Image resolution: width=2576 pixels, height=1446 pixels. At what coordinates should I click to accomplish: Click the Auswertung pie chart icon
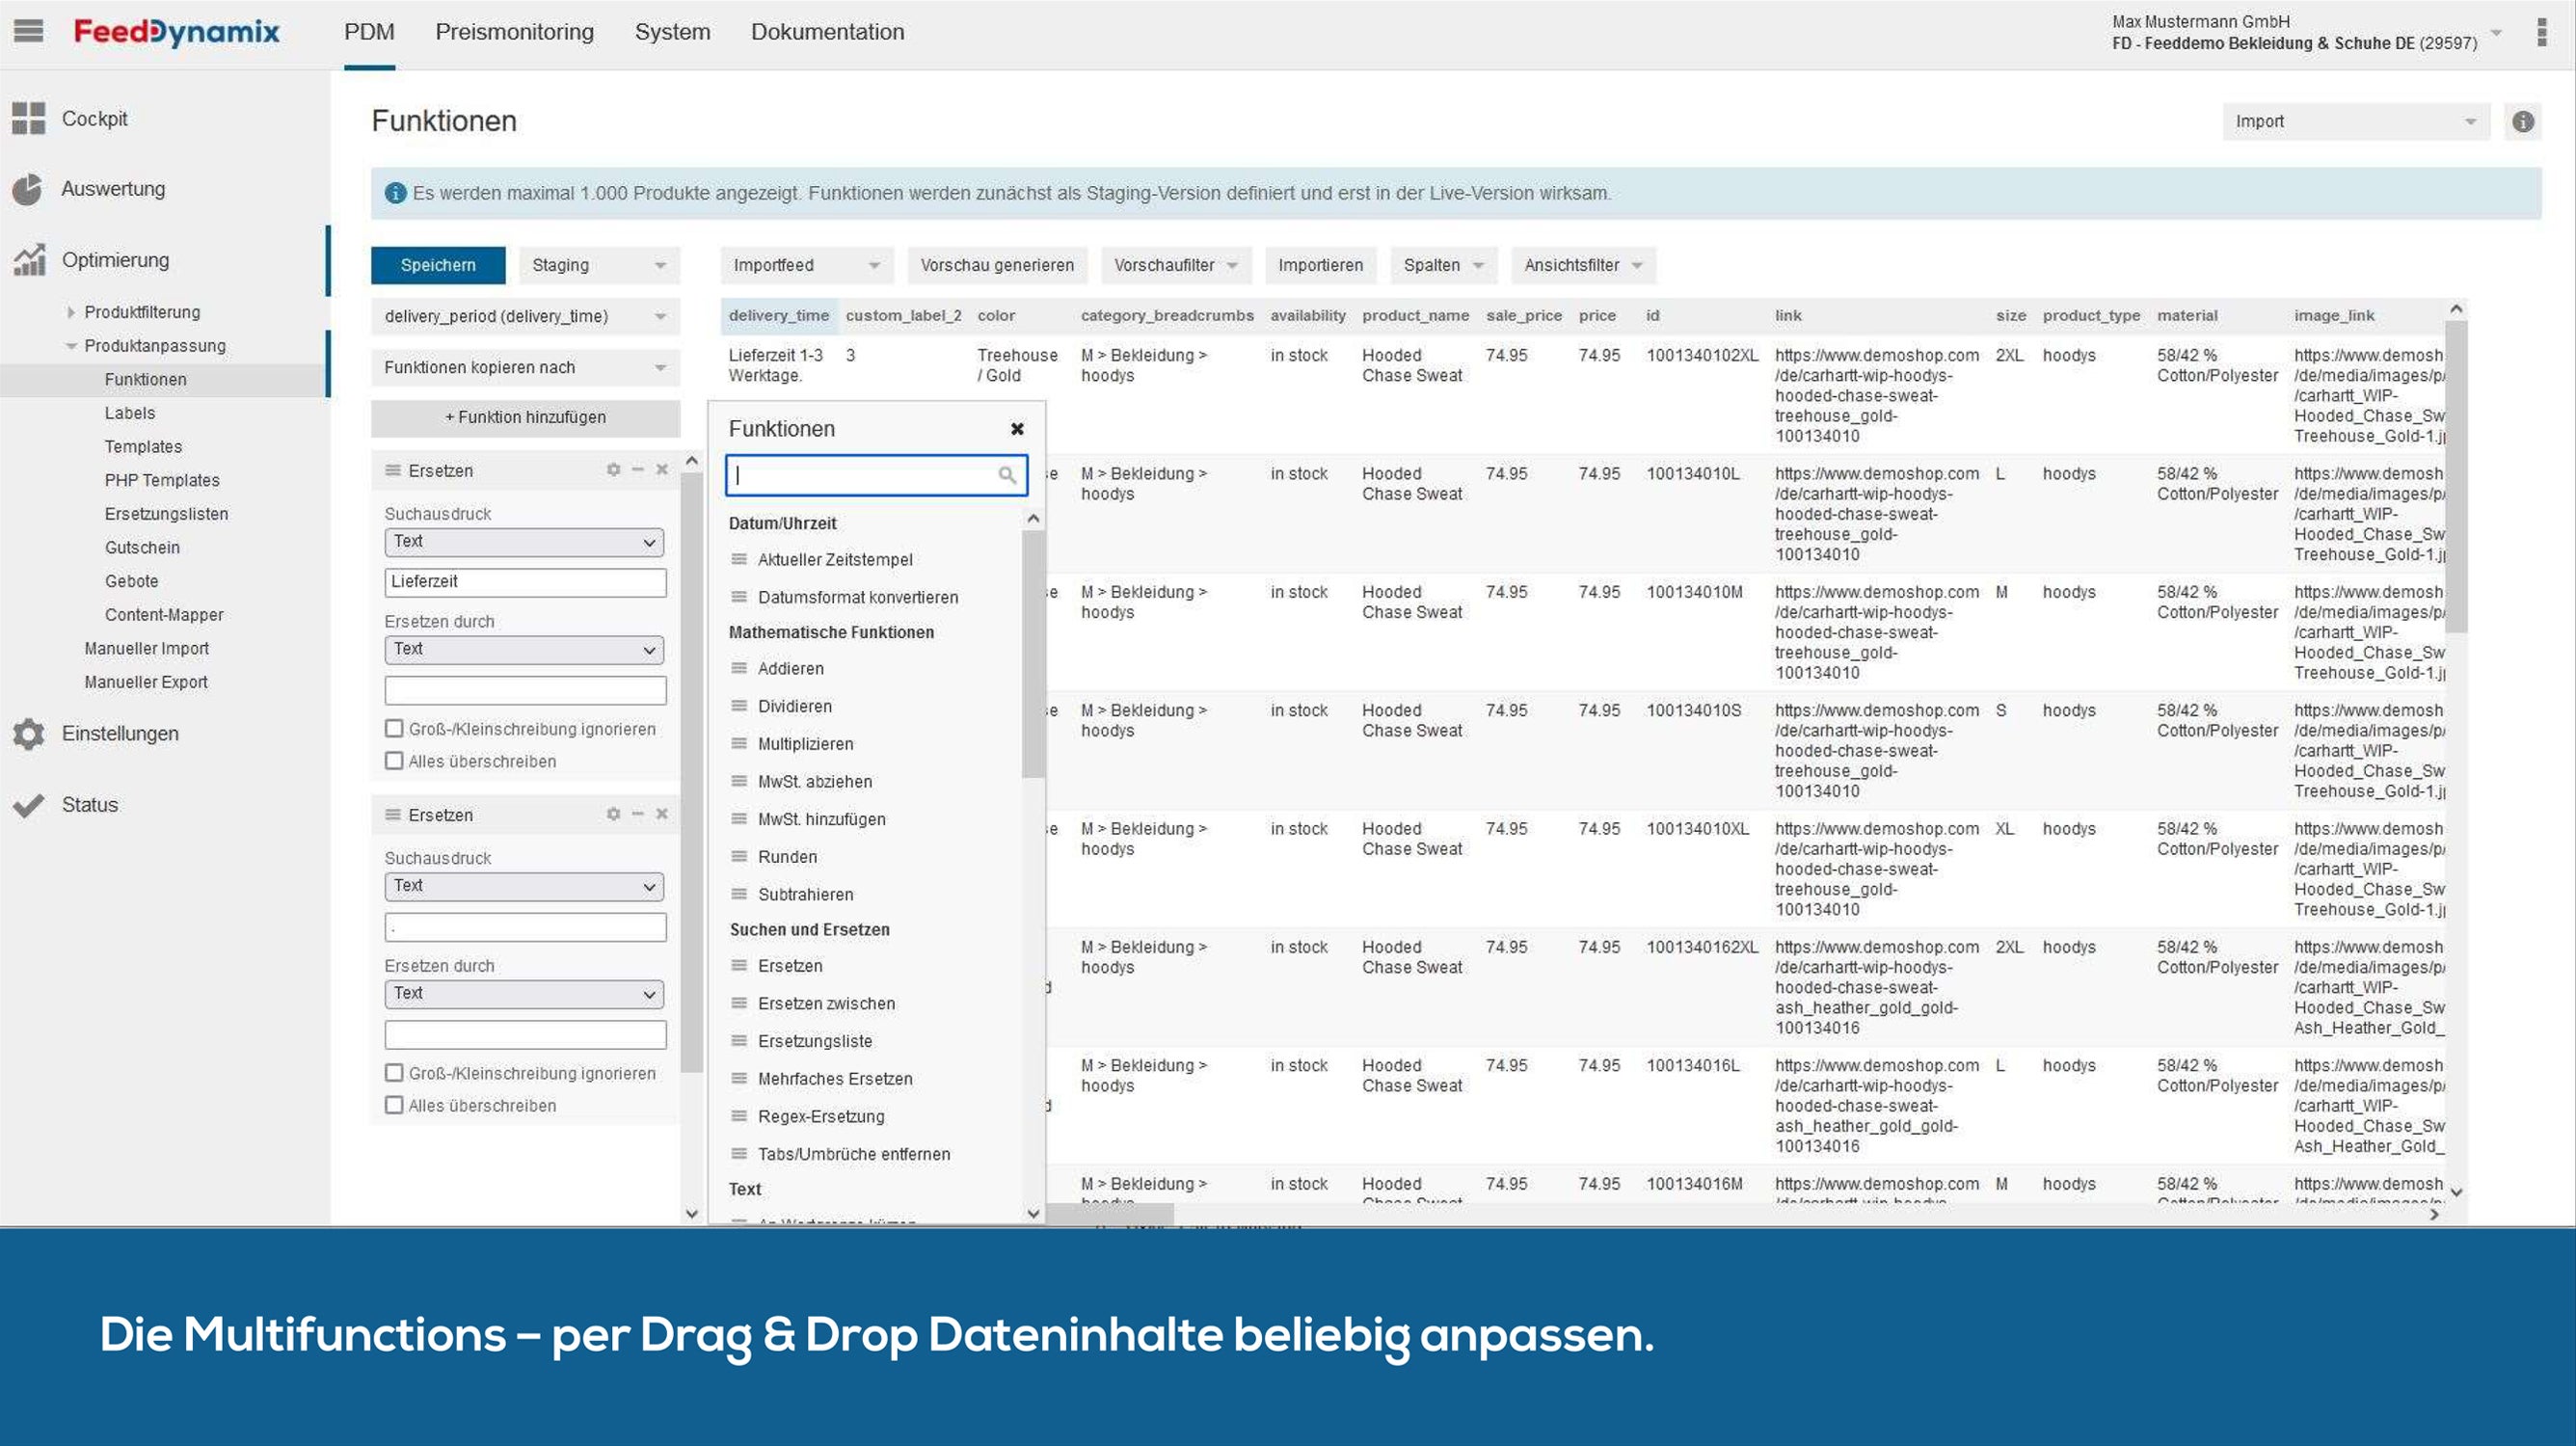[x=28, y=189]
